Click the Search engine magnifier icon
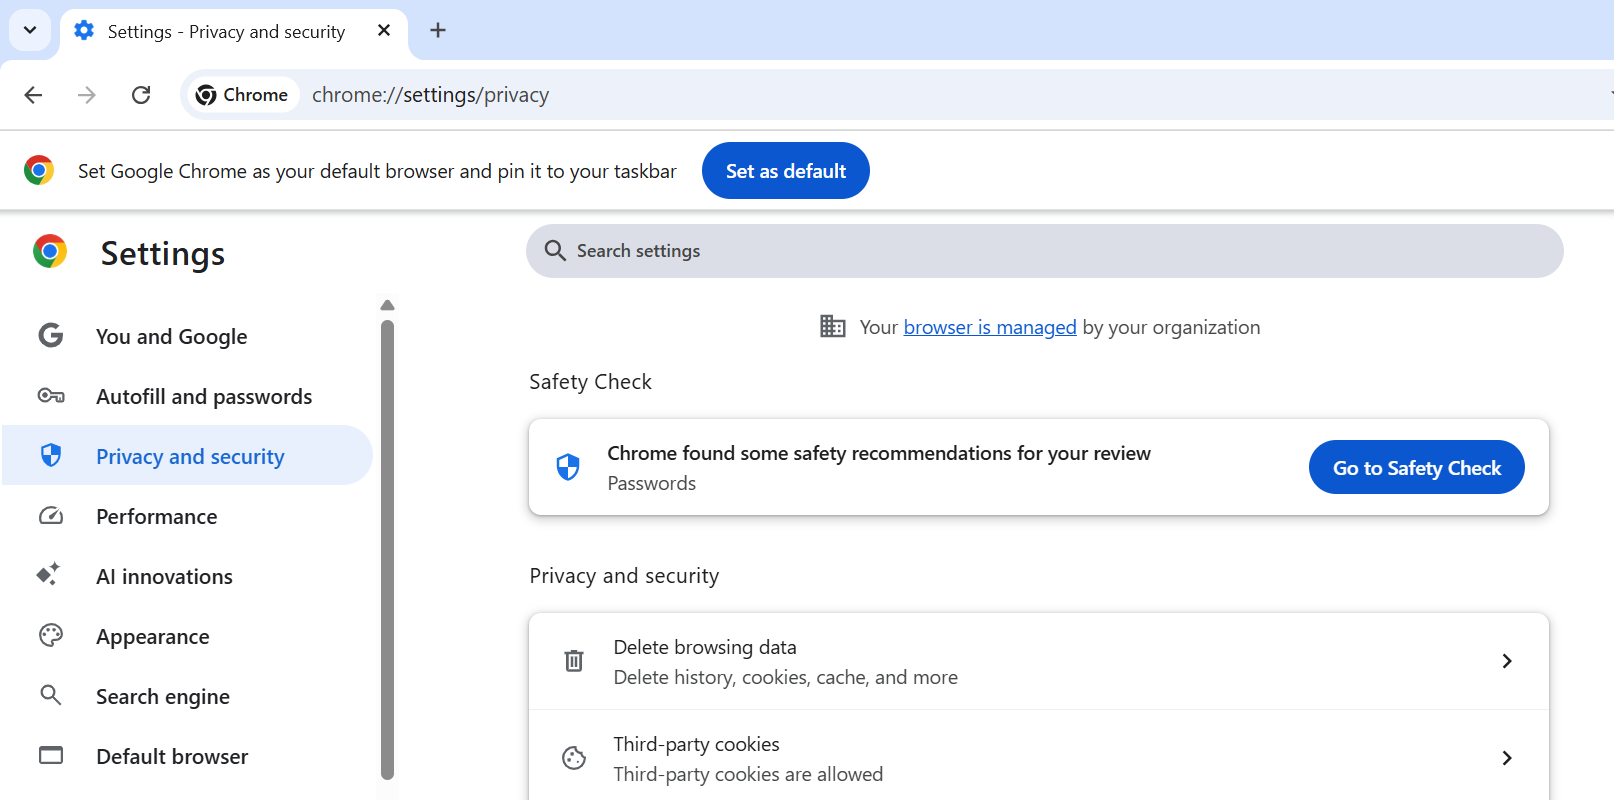 point(51,695)
